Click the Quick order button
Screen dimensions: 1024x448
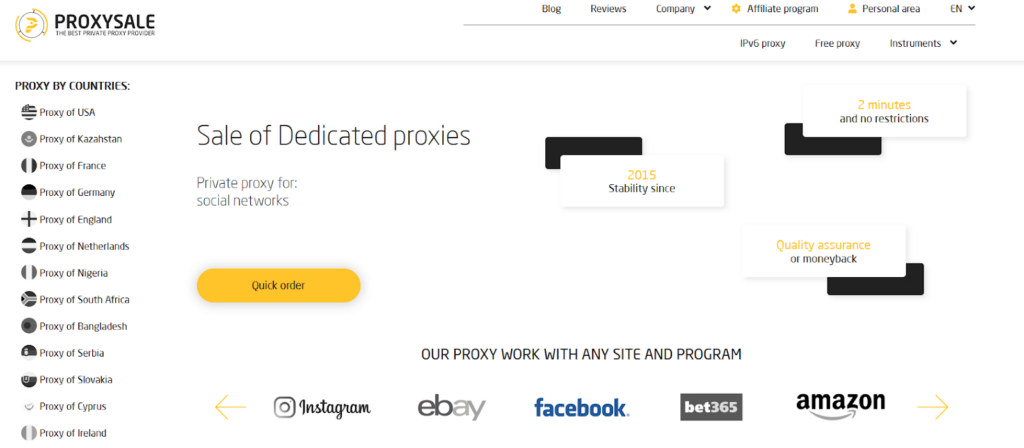(278, 285)
